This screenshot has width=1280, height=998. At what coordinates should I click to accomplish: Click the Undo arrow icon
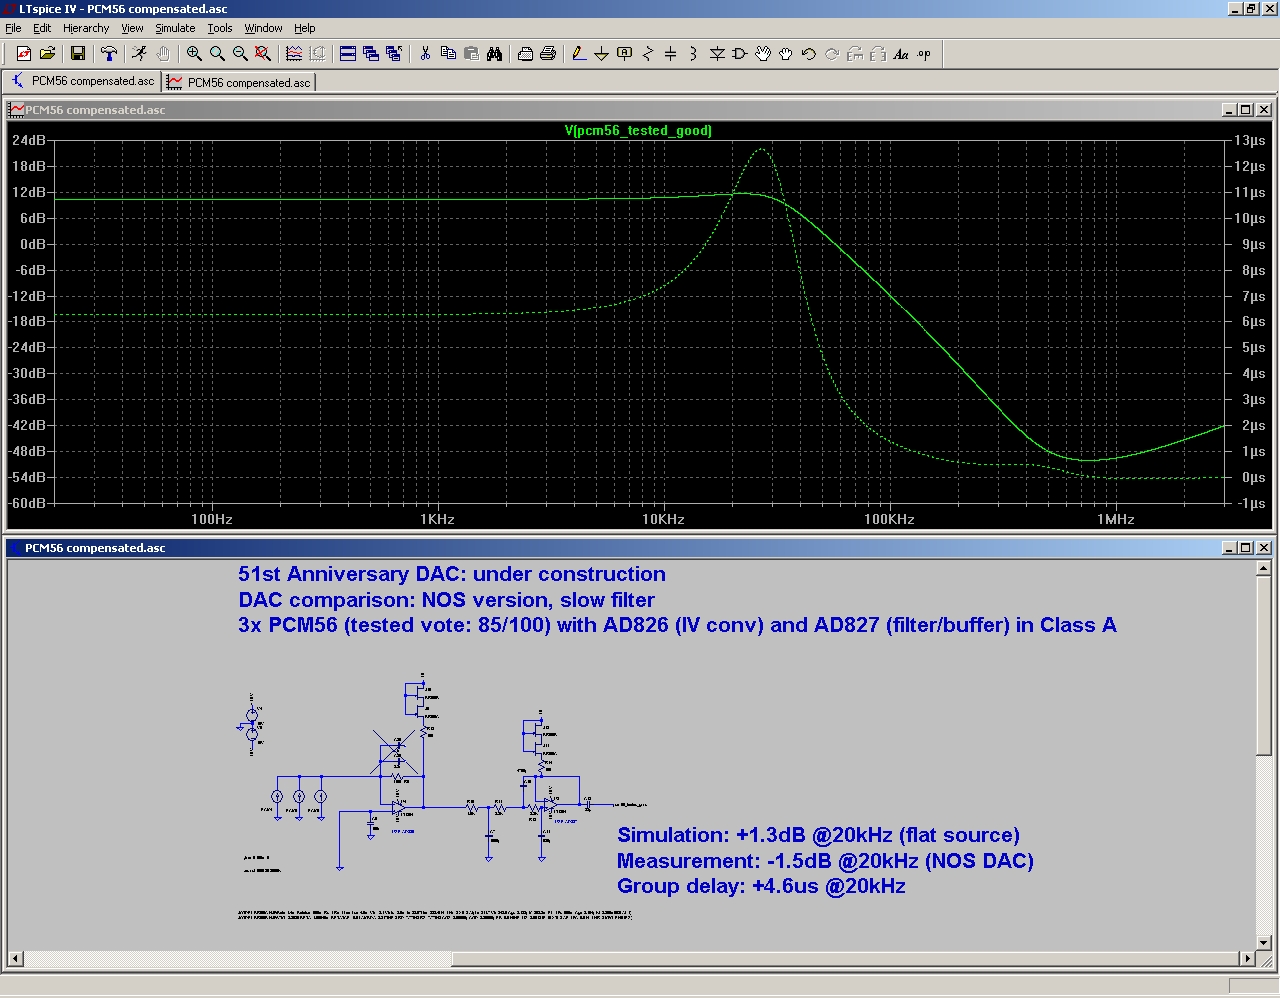pos(809,54)
